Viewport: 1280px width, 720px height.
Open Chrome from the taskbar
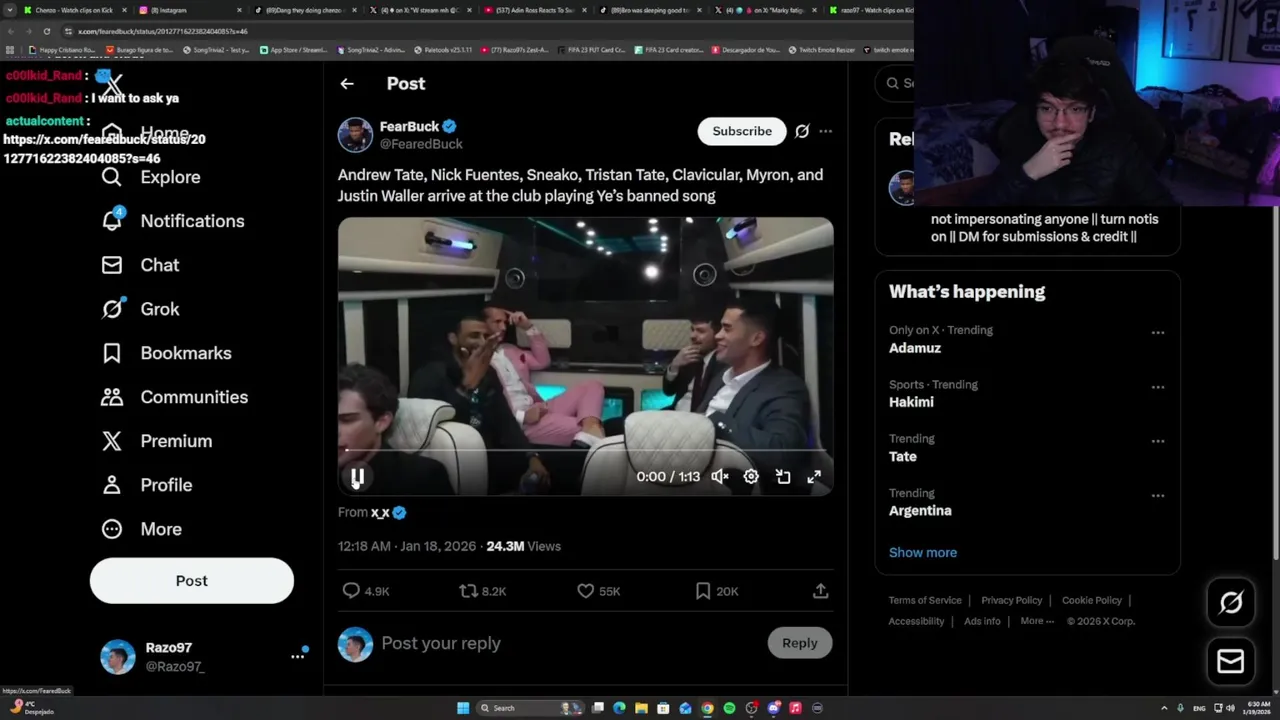[707, 708]
